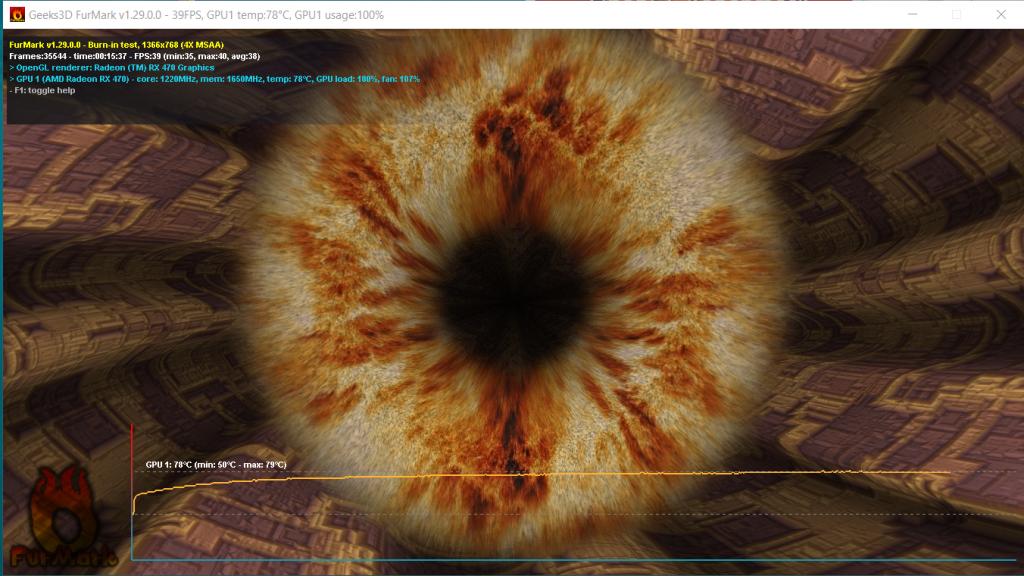Click the orange temperature curve on the graph
The width and height of the screenshot is (1024, 576).
pyautogui.click(x=542, y=475)
